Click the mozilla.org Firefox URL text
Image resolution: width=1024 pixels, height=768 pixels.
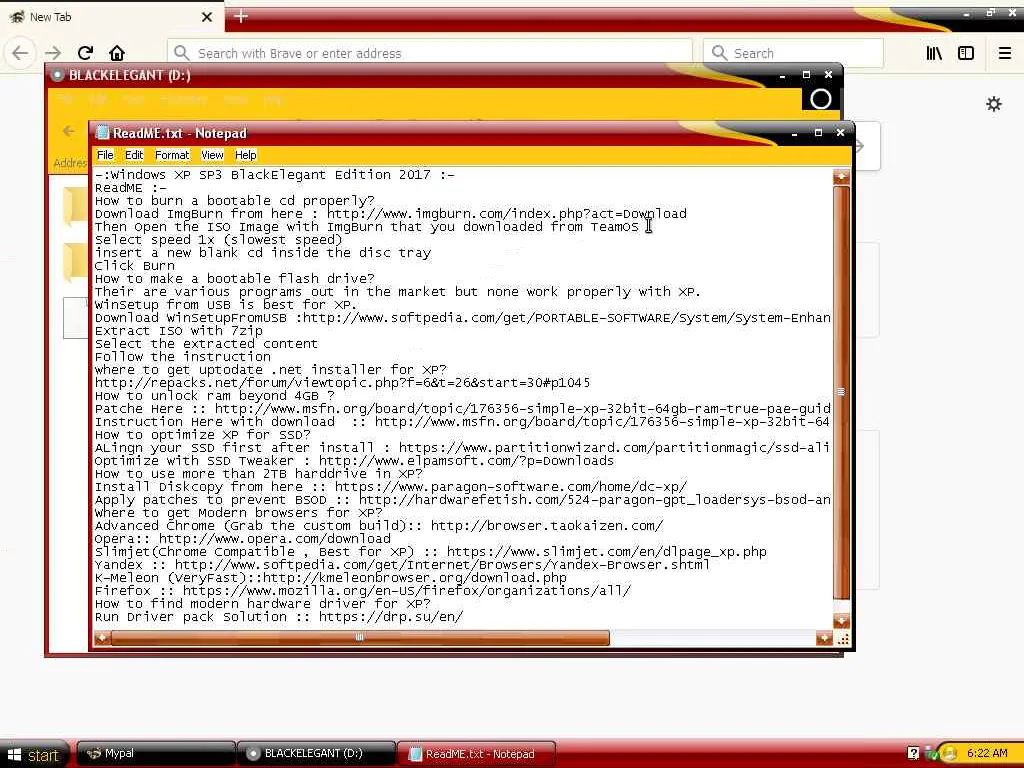pyautogui.click(x=407, y=591)
